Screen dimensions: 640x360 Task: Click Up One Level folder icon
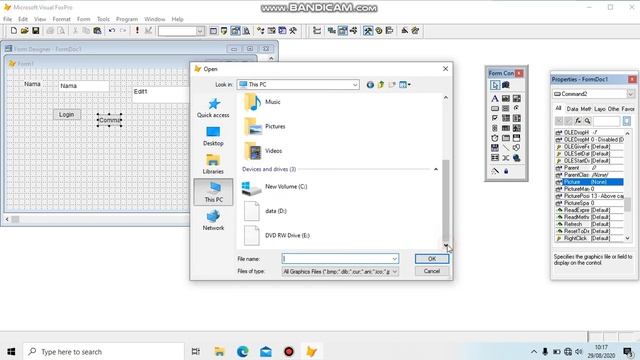[381, 84]
